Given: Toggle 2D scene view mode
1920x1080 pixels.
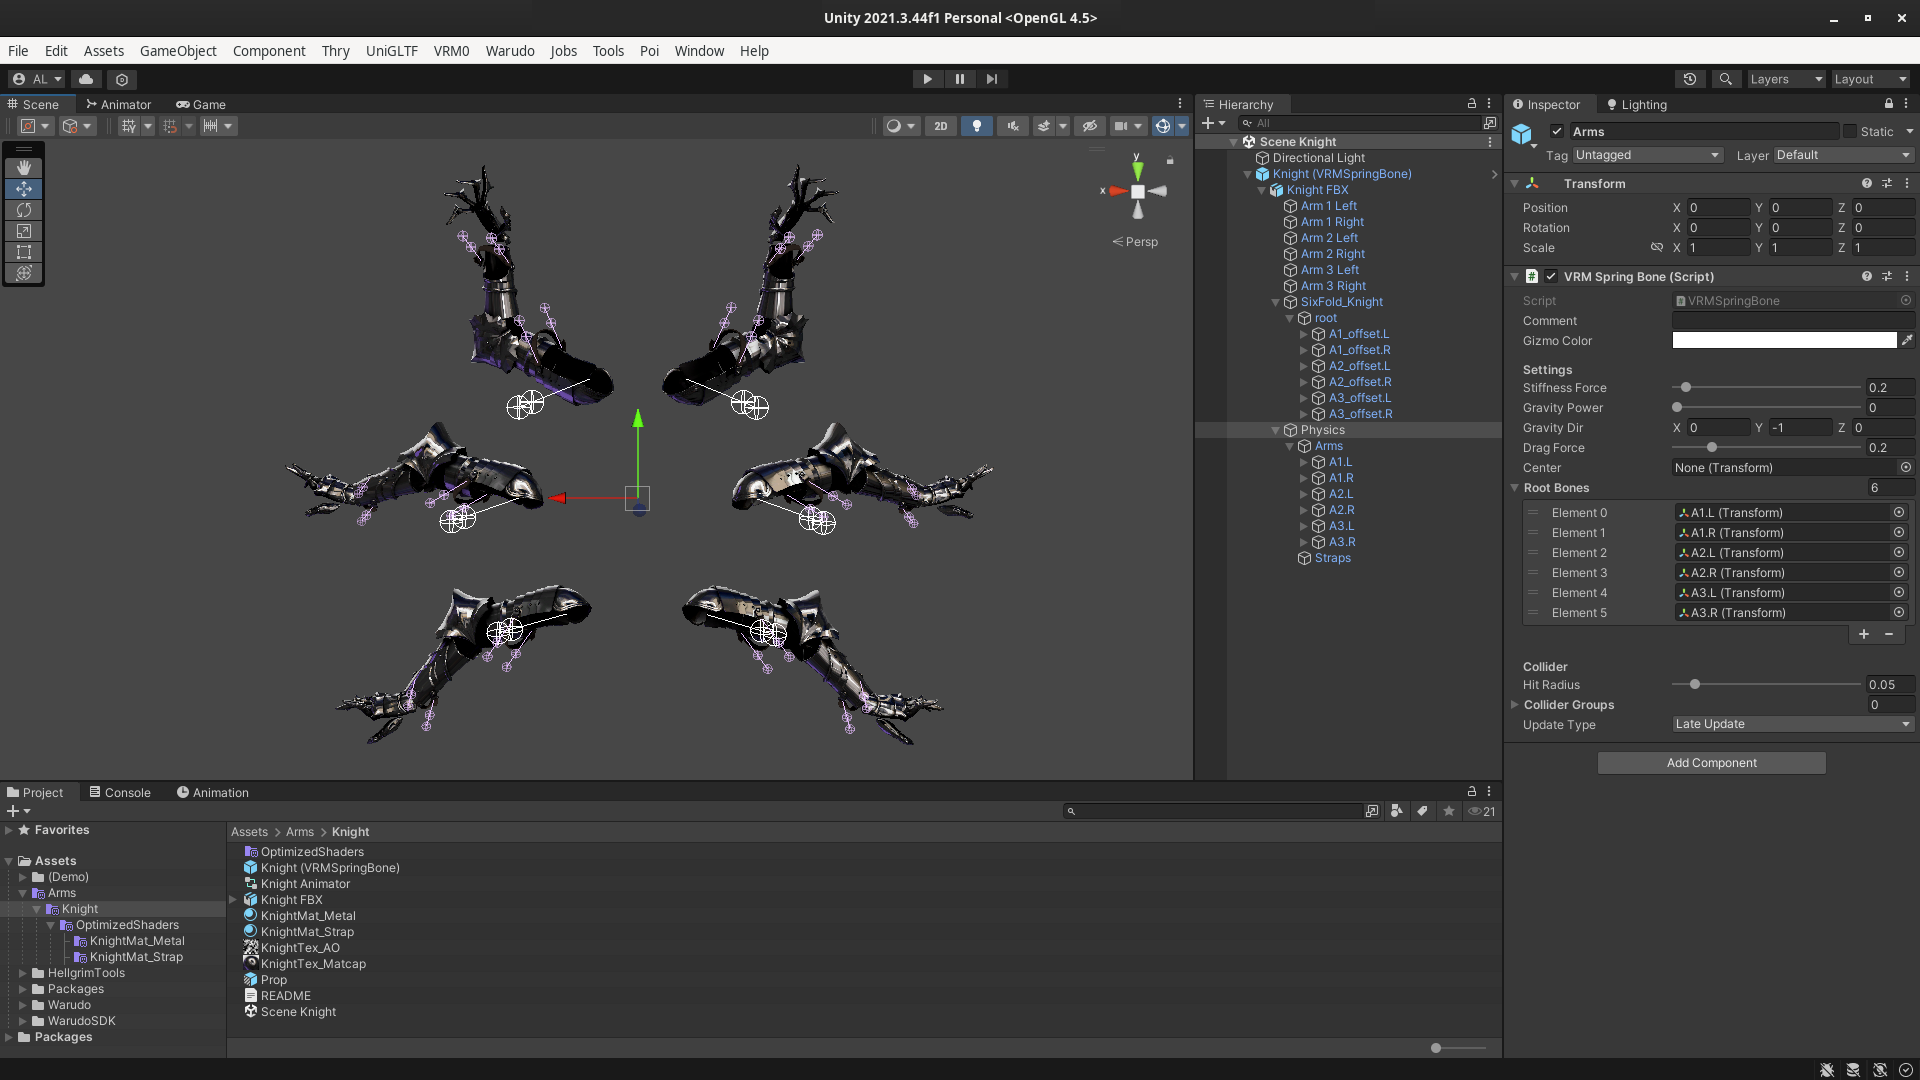Looking at the screenshot, I should tap(940, 126).
